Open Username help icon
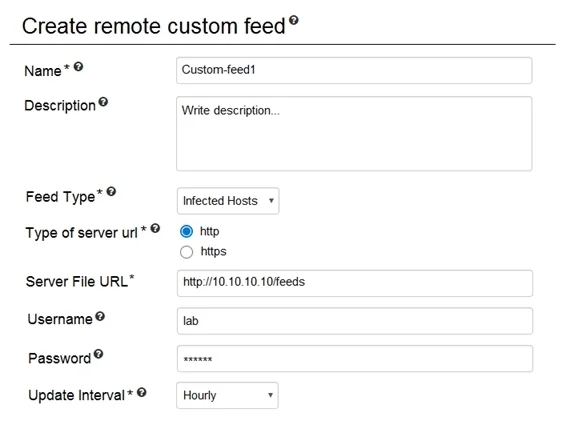This screenshot has width=566, height=425. pyautogui.click(x=100, y=317)
